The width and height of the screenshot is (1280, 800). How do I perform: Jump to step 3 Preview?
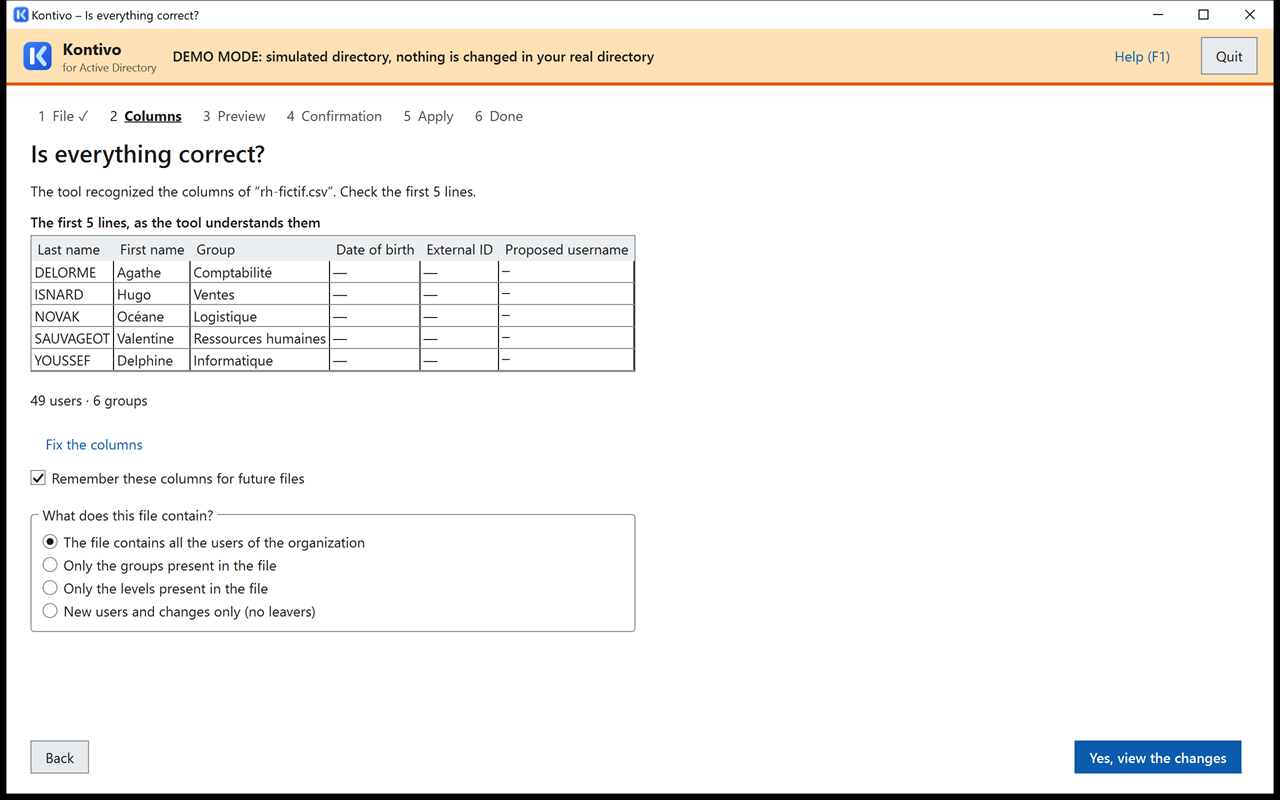point(234,116)
